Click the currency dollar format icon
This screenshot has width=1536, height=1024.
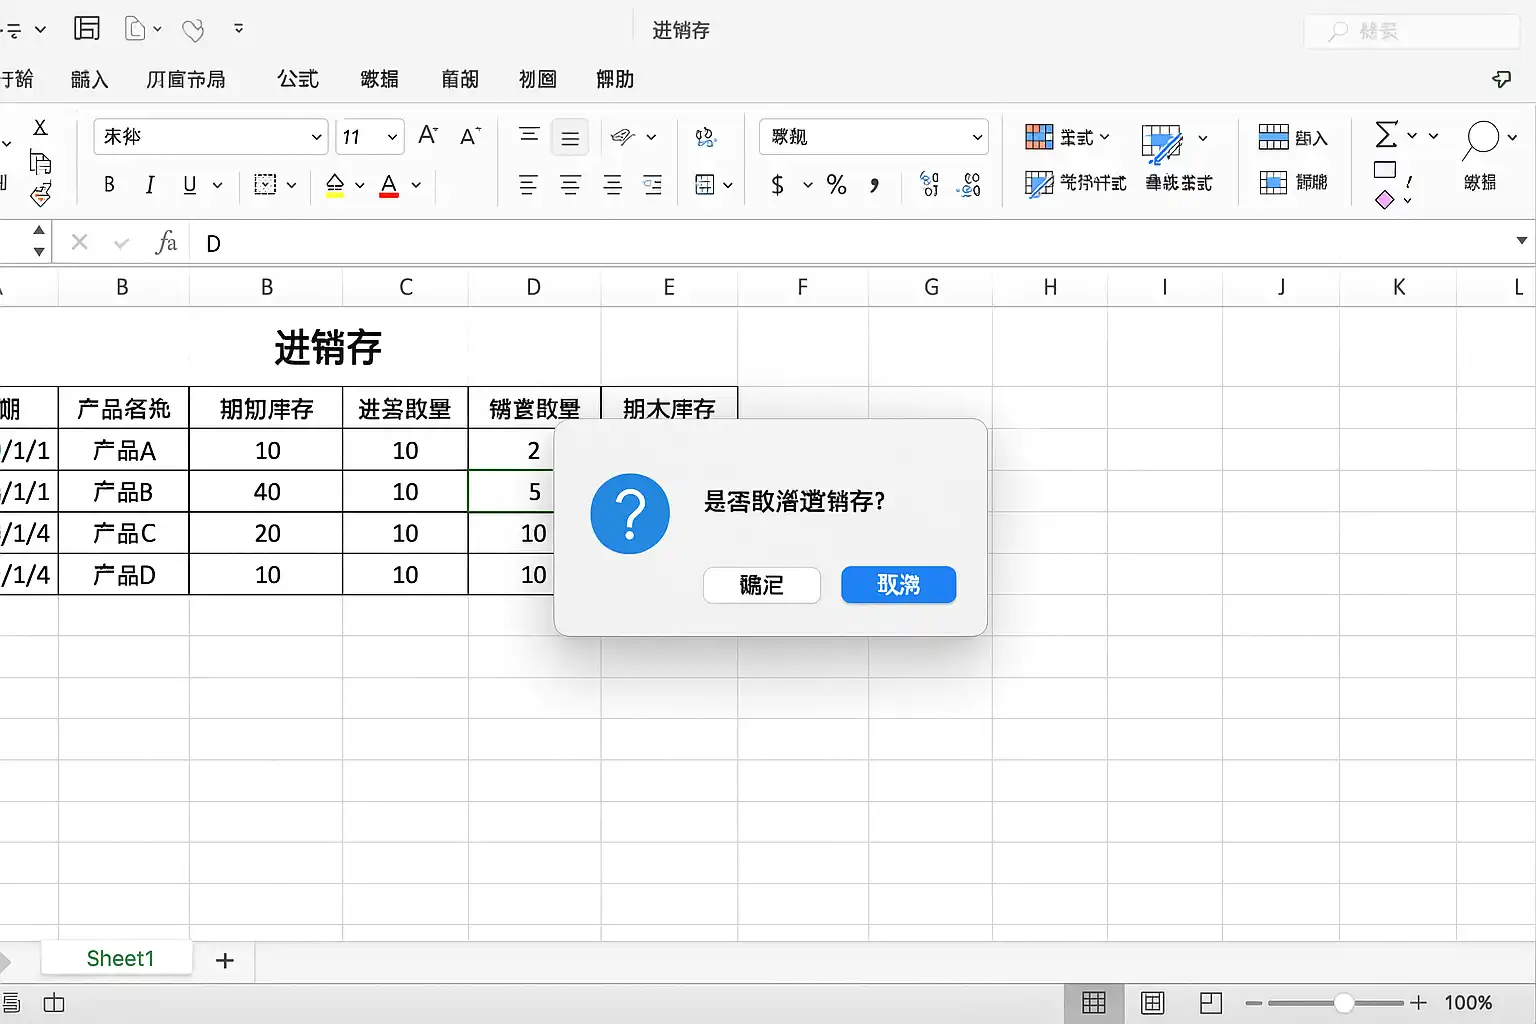[x=777, y=185]
